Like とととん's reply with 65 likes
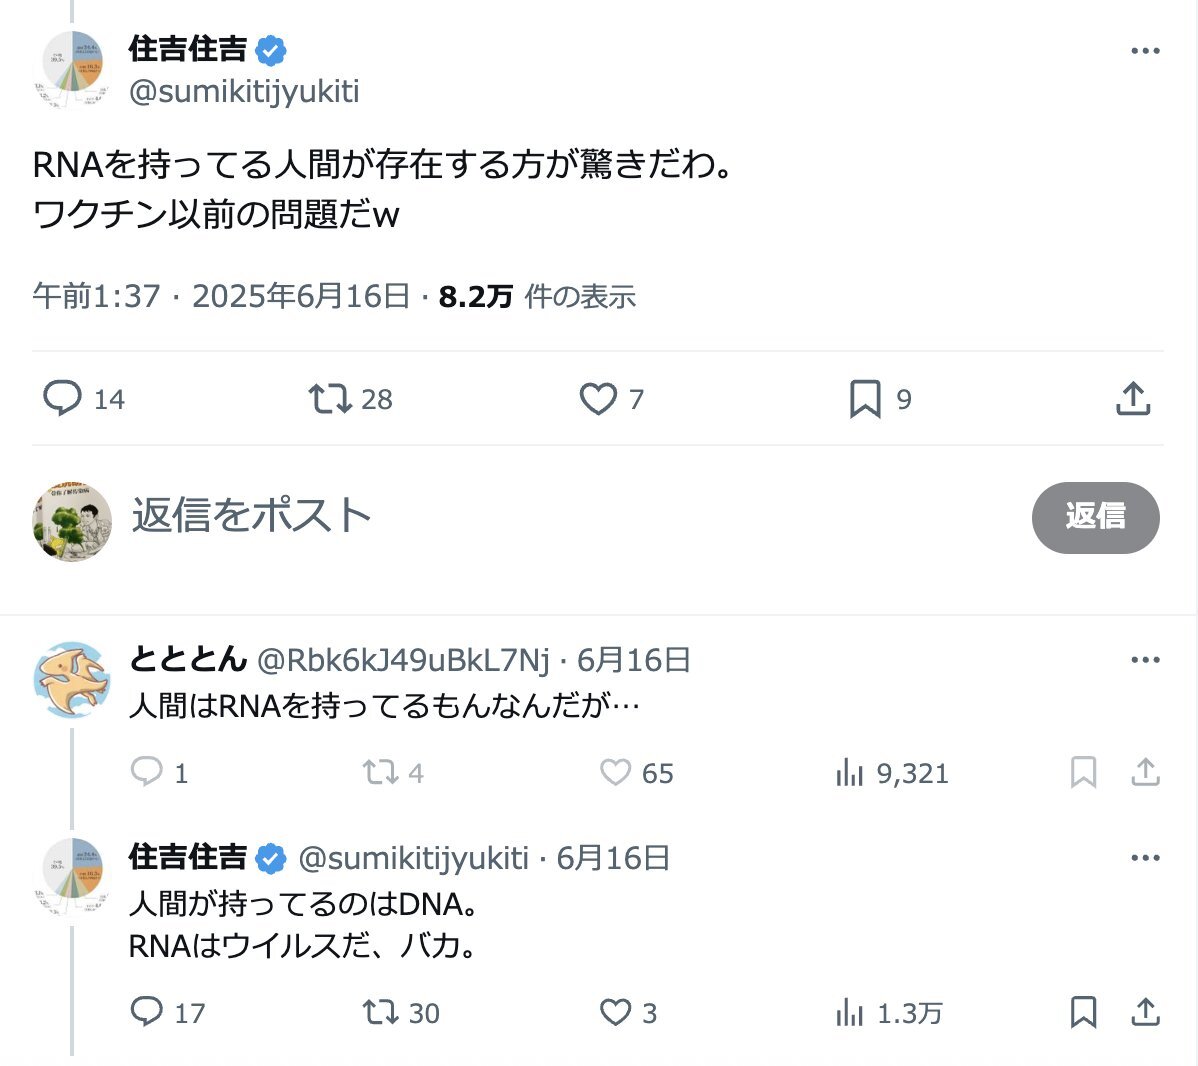1198x1066 pixels. (615, 772)
